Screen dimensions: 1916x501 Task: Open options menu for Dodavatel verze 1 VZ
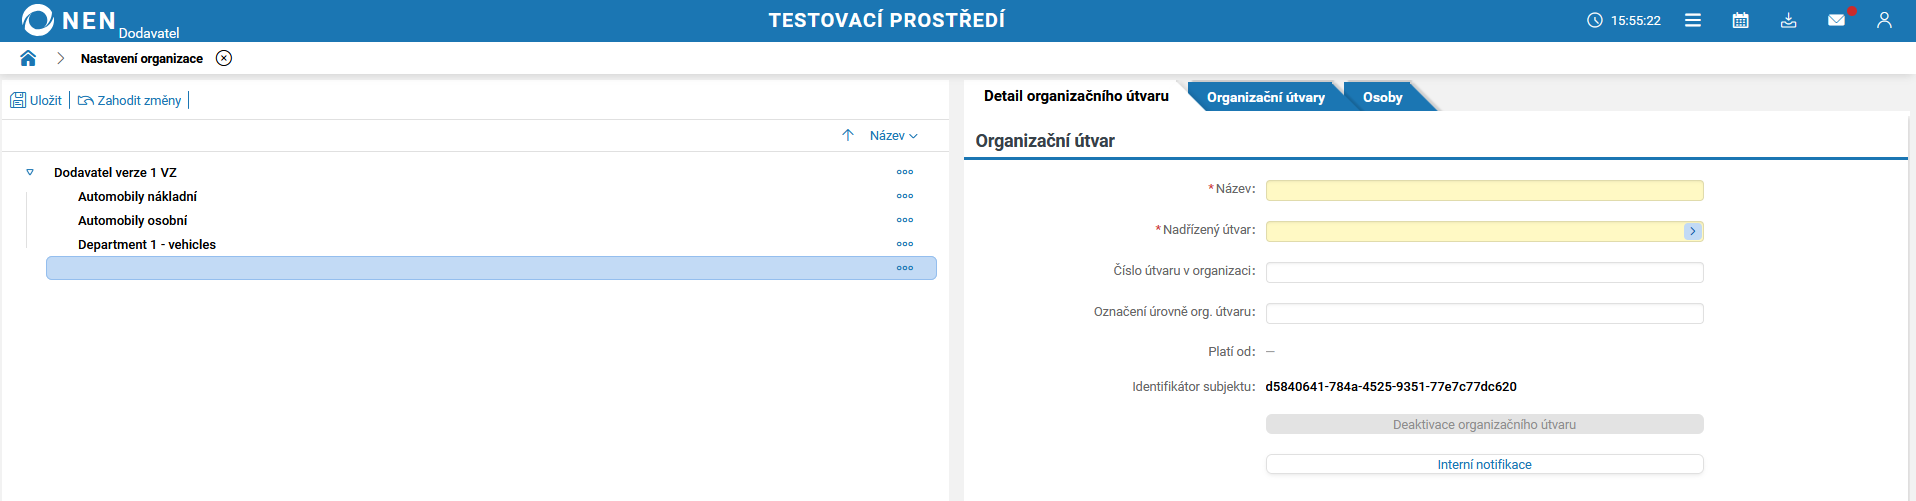coord(905,172)
